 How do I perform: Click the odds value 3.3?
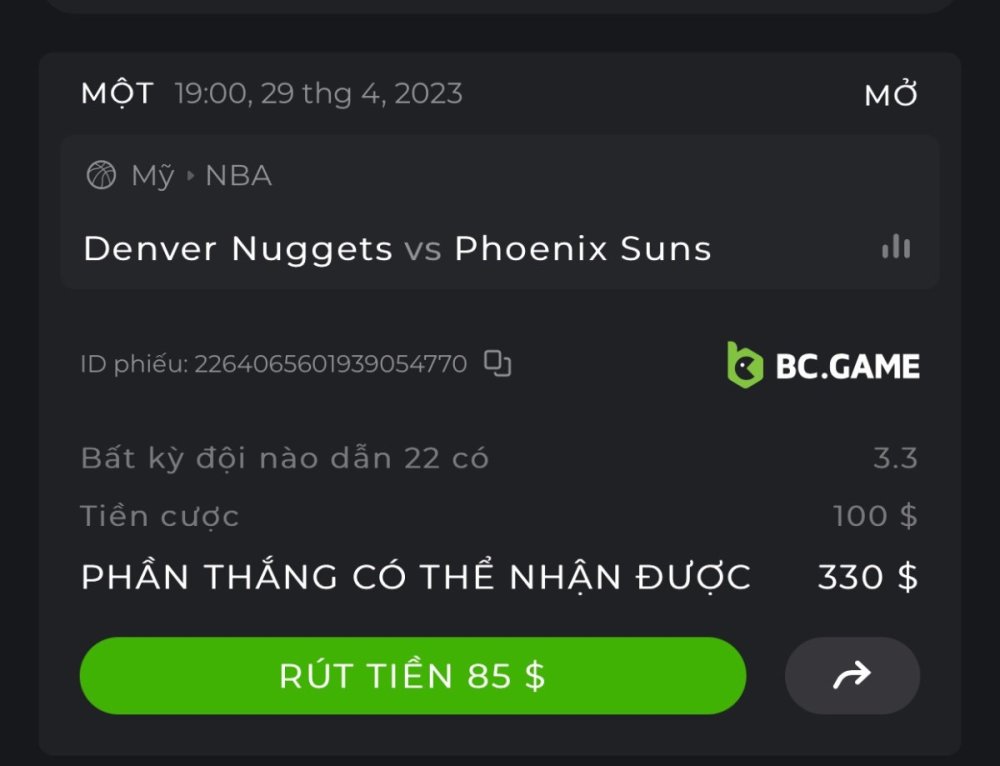click(x=895, y=458)
